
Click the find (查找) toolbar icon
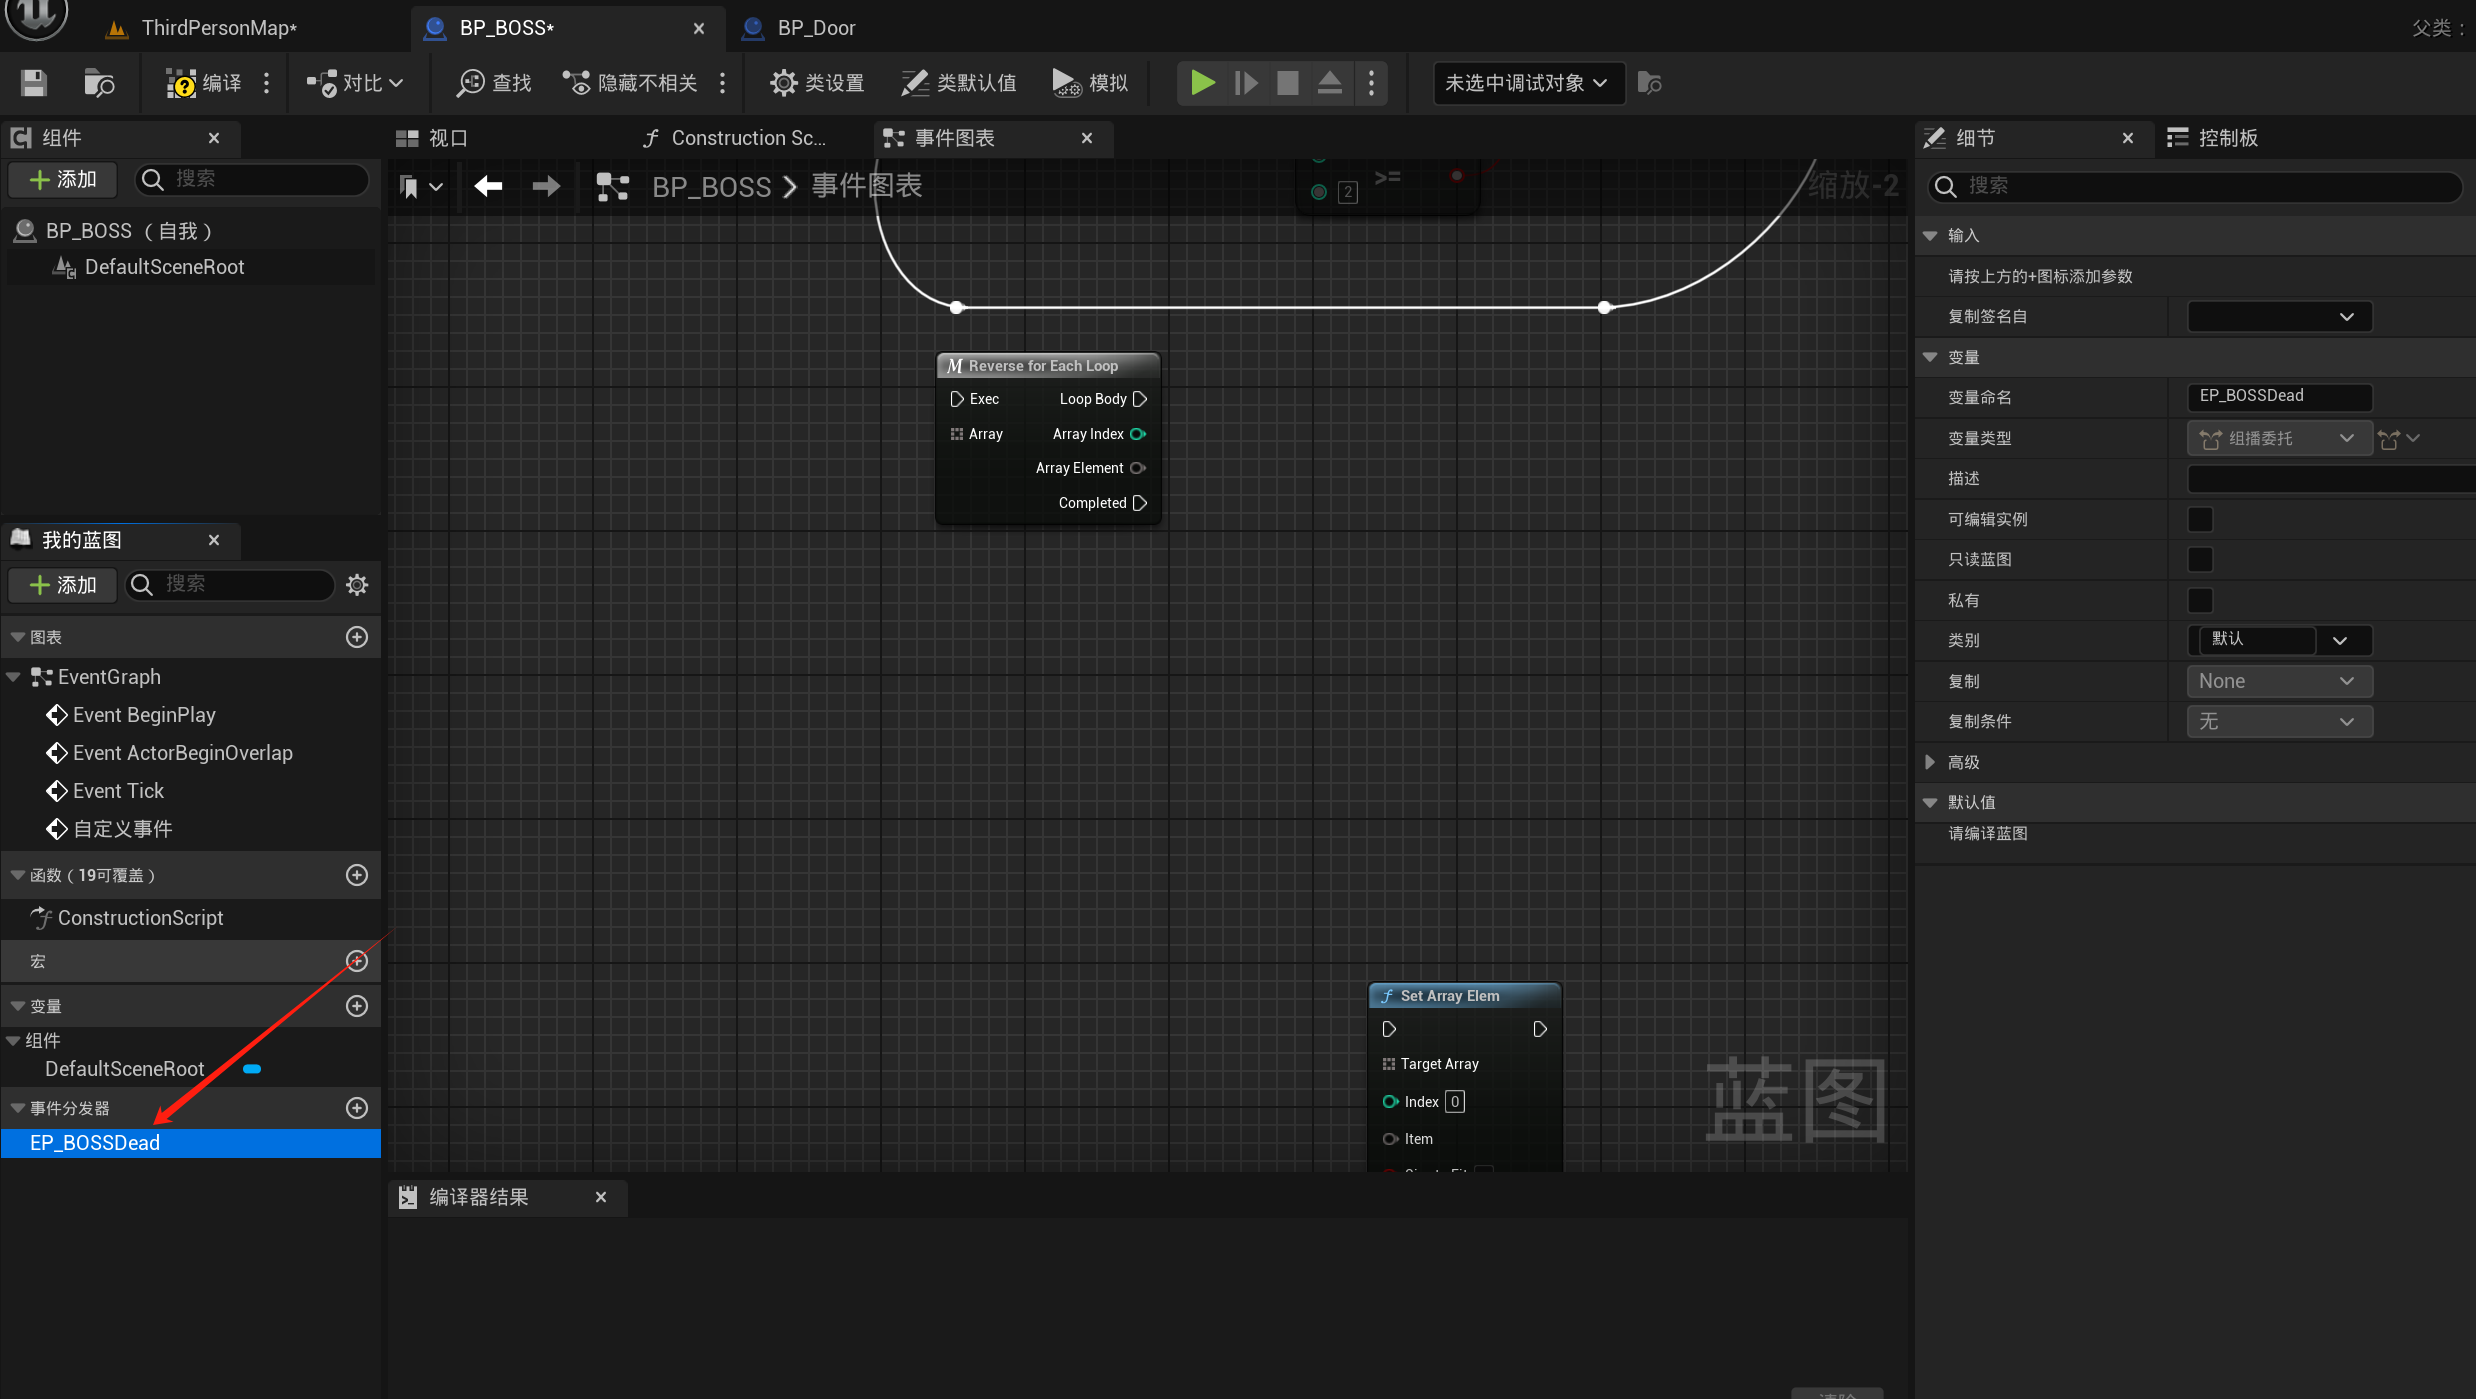(470, 83)
